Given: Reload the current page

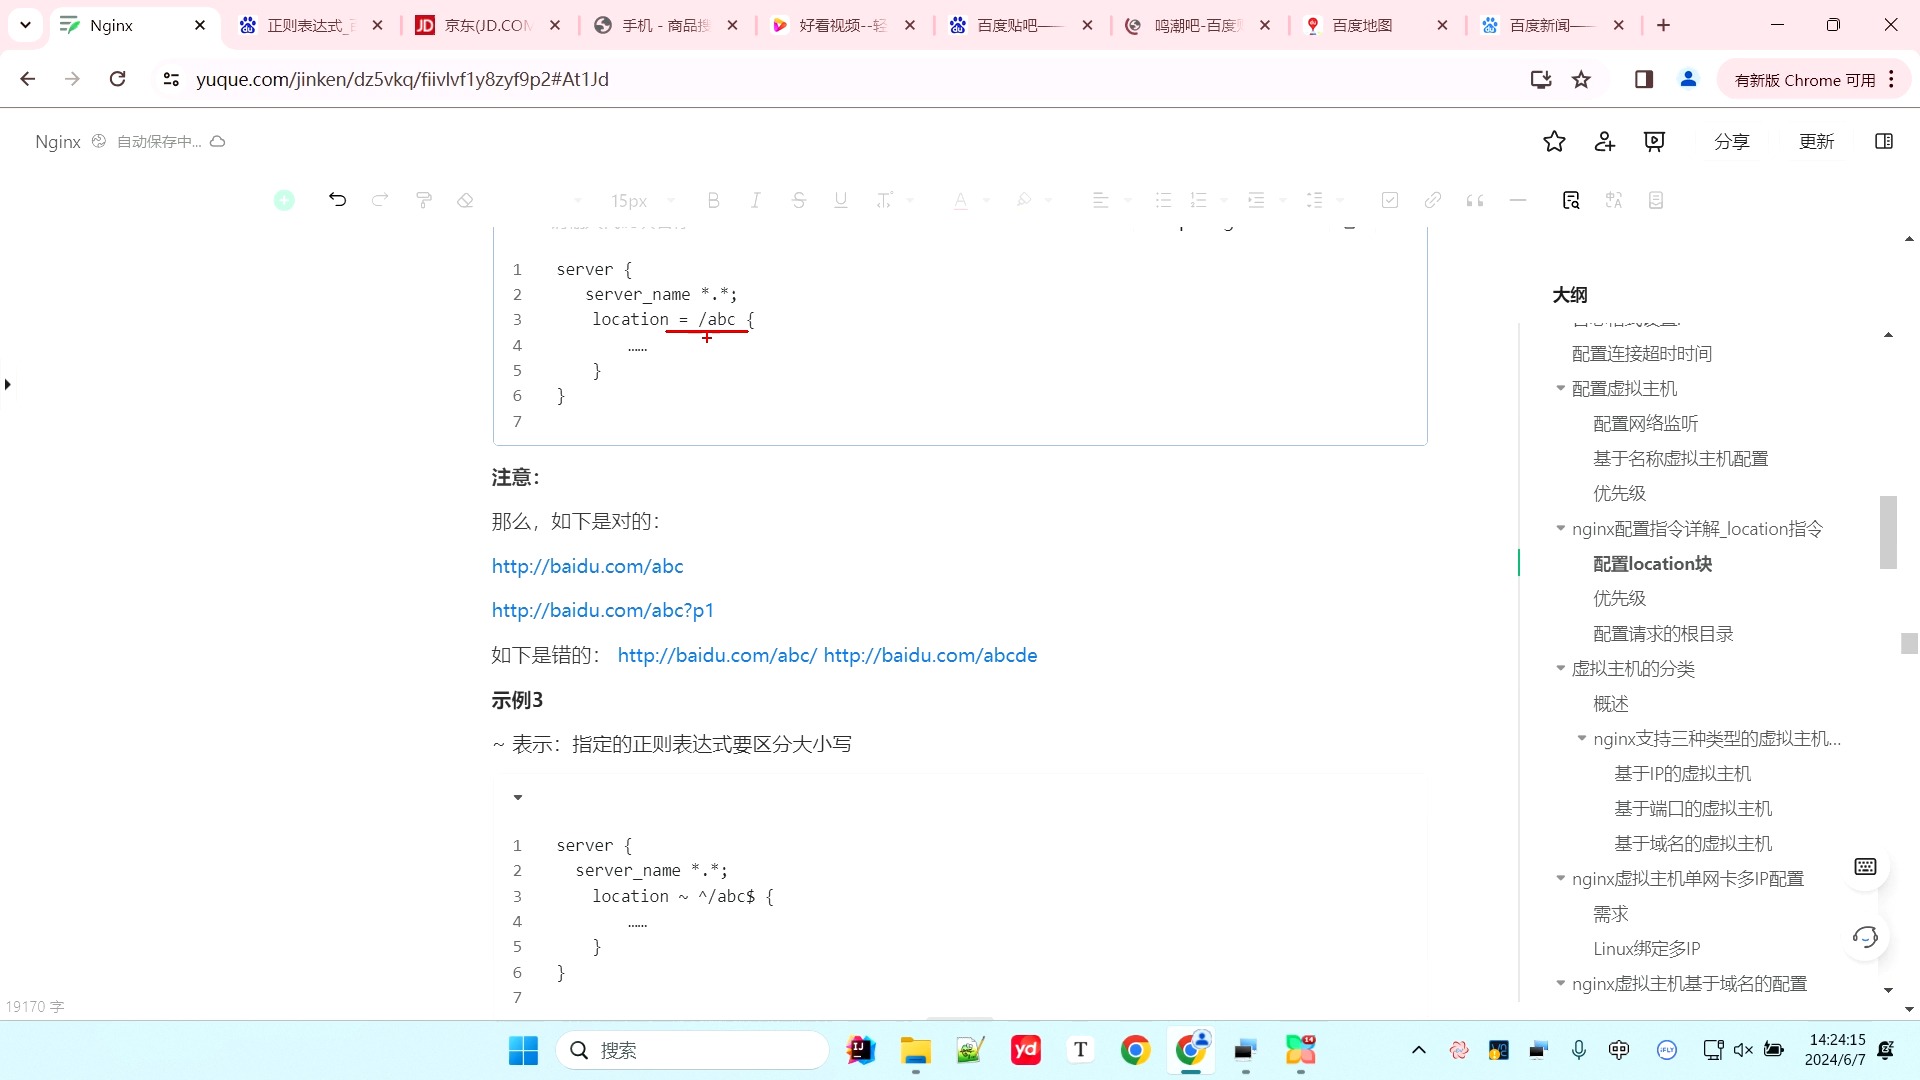Looking at the screenshot, I should [117, 79].
